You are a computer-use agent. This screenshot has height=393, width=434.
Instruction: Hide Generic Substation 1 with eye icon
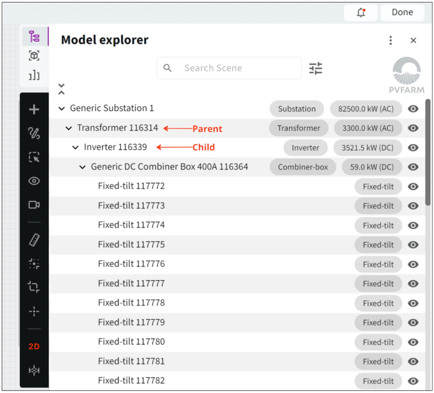click(413, 109)
